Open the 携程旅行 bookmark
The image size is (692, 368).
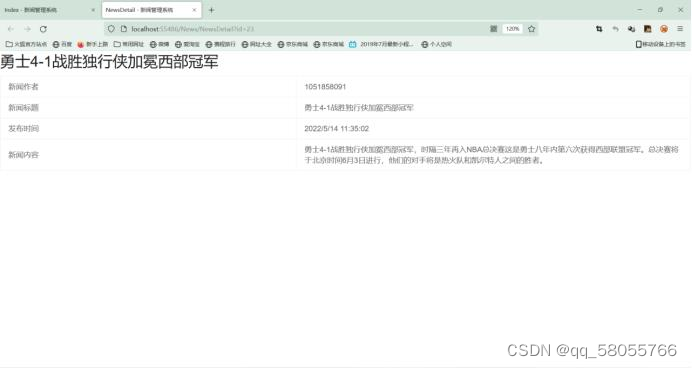[220, 44]
